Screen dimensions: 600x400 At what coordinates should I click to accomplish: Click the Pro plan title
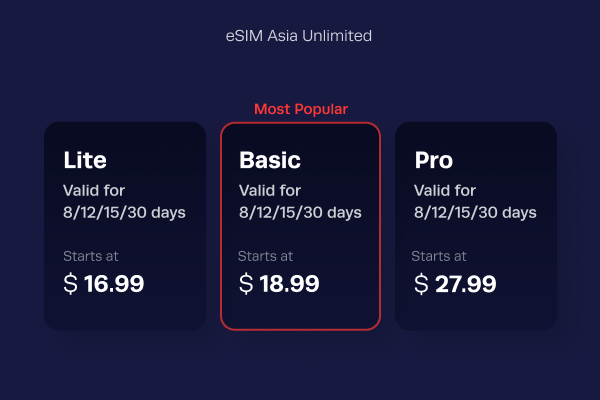coord(434,160)
